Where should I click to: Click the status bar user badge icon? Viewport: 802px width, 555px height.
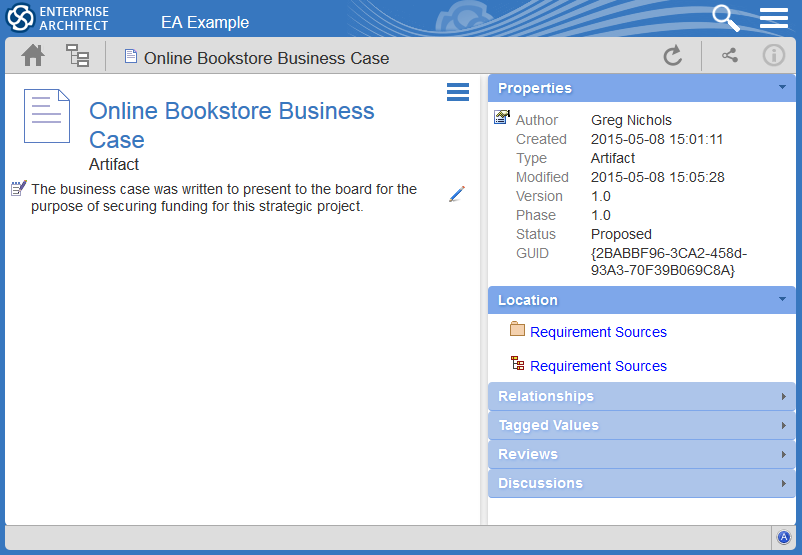point(784,538)
